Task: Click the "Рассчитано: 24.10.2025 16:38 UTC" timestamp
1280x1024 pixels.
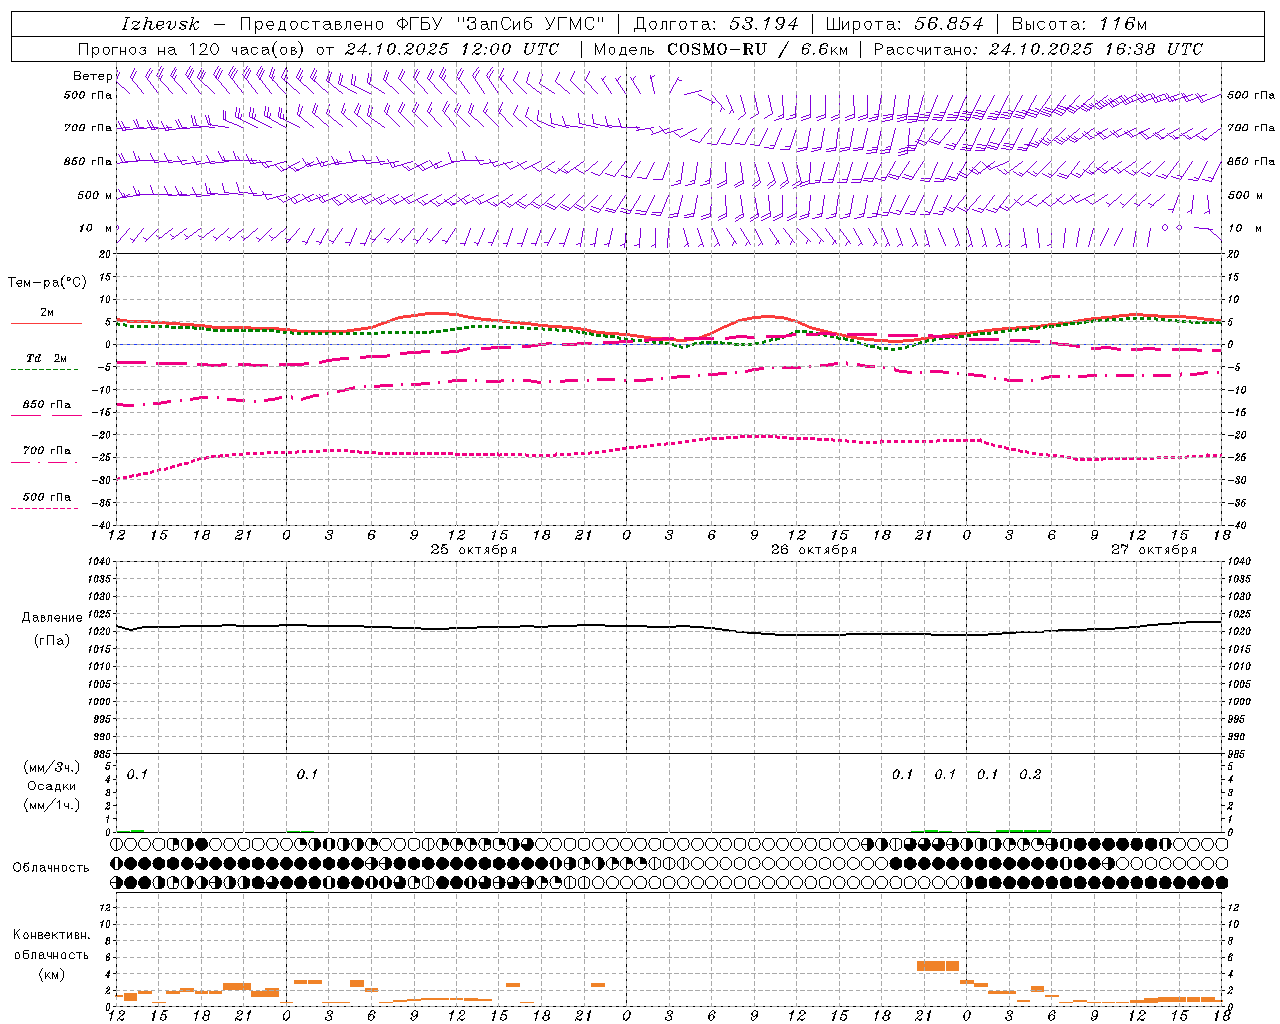Action: click(1038, 49)
